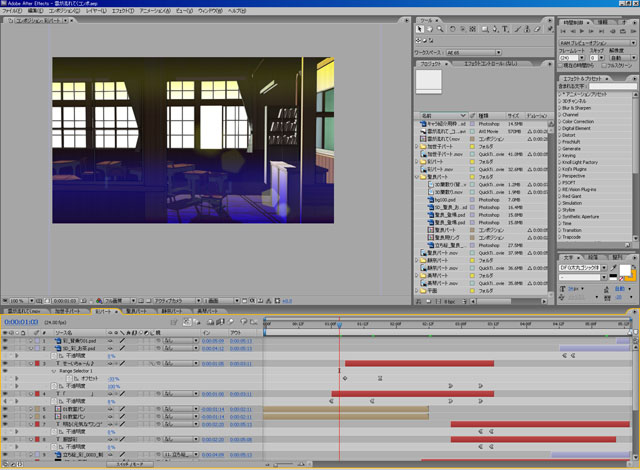Sort project by 名前 column header
Screen dimensions: 640x470
pyautogui.click(x=442, y=116)
